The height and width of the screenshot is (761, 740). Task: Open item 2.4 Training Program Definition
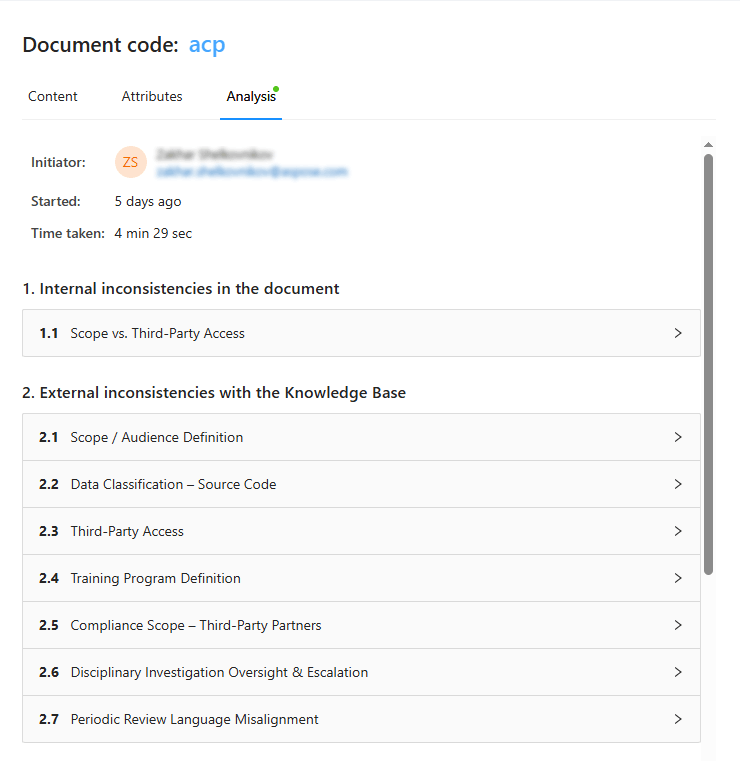(155, 578)
